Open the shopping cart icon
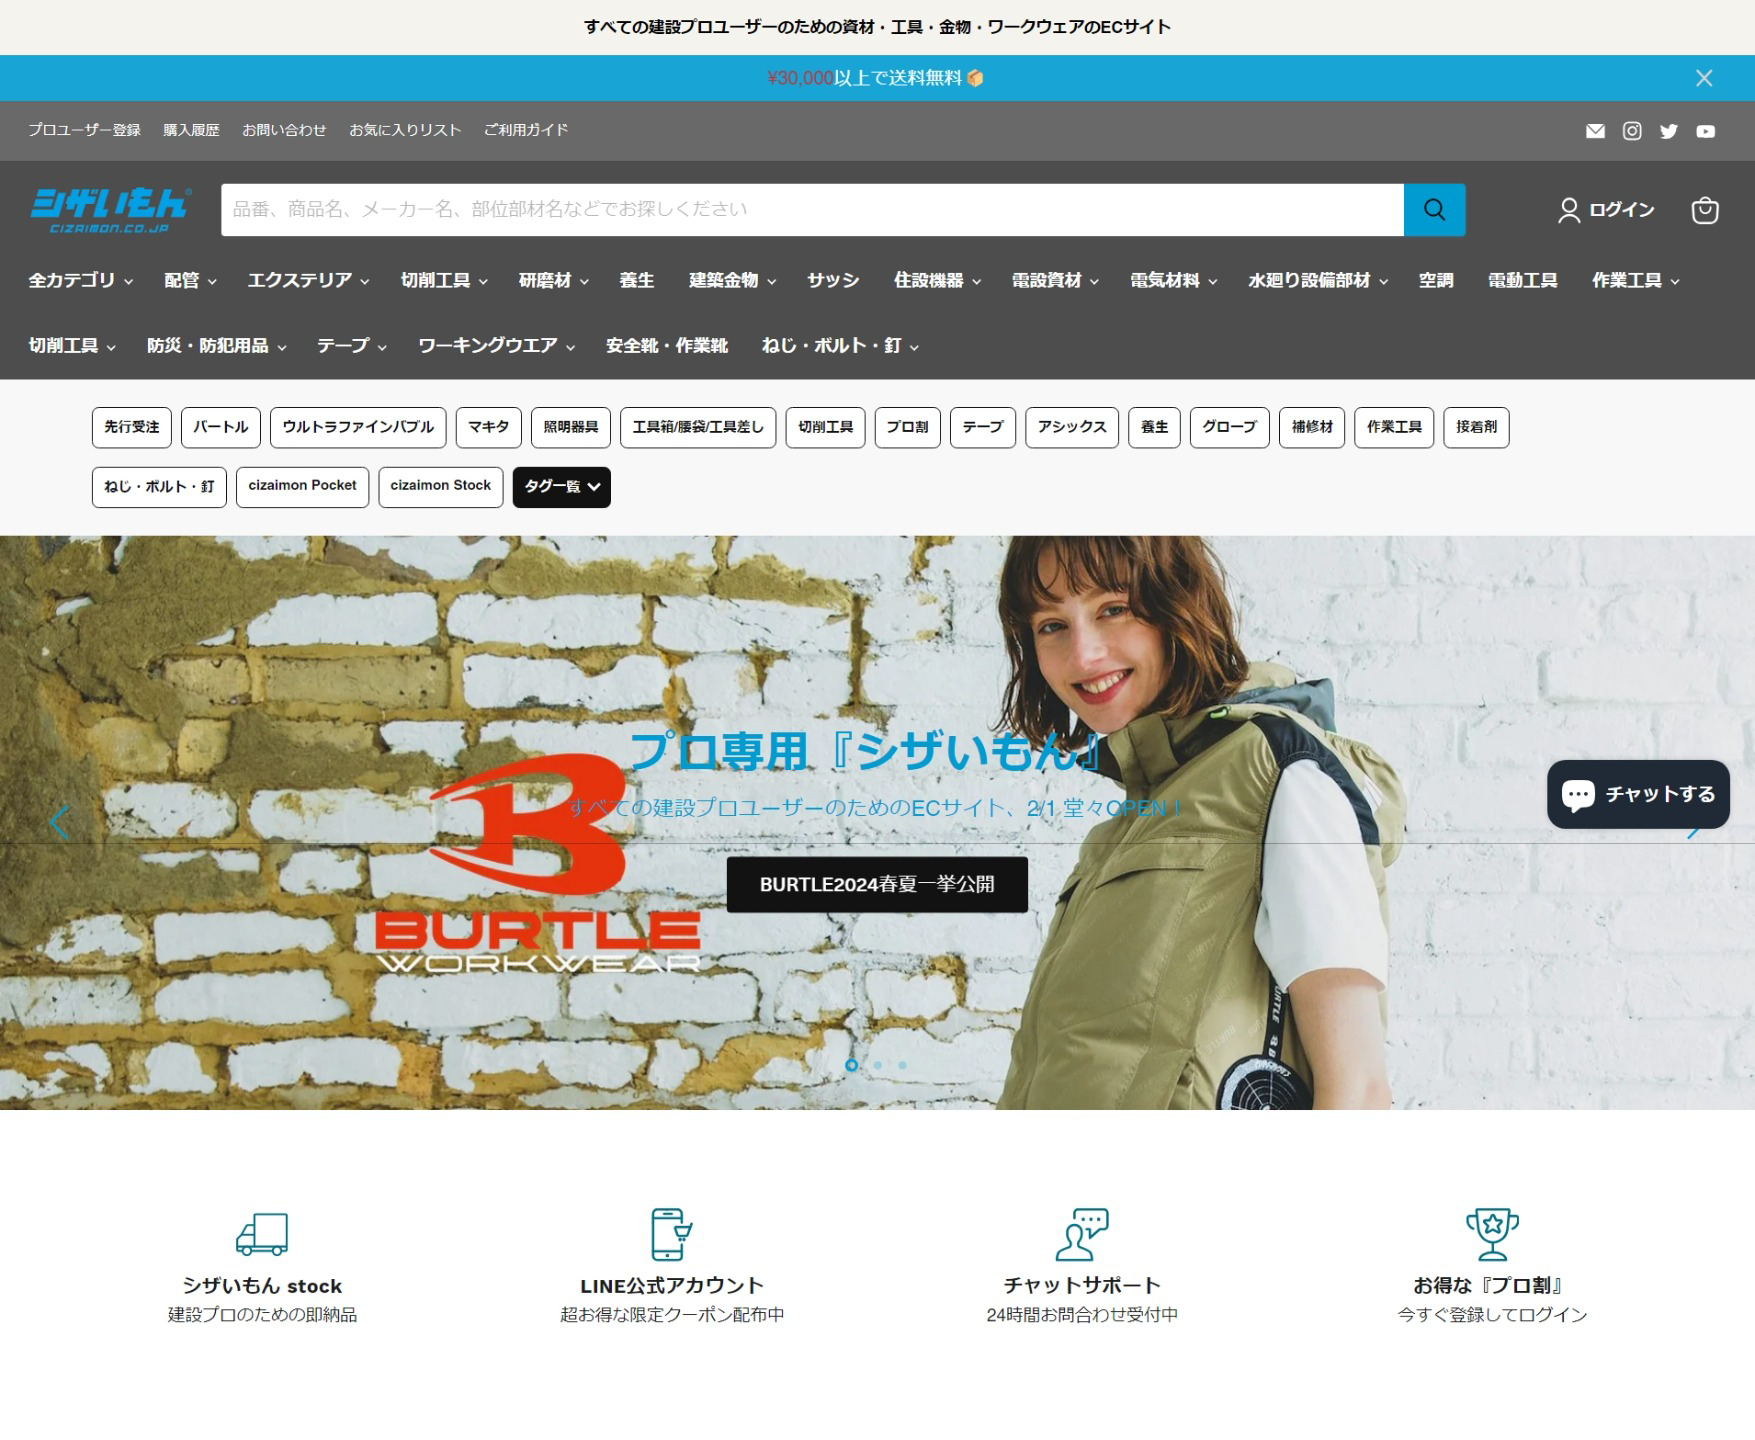Image resolution: width=1755 pixels, height=1440 pixels. 1705,210
